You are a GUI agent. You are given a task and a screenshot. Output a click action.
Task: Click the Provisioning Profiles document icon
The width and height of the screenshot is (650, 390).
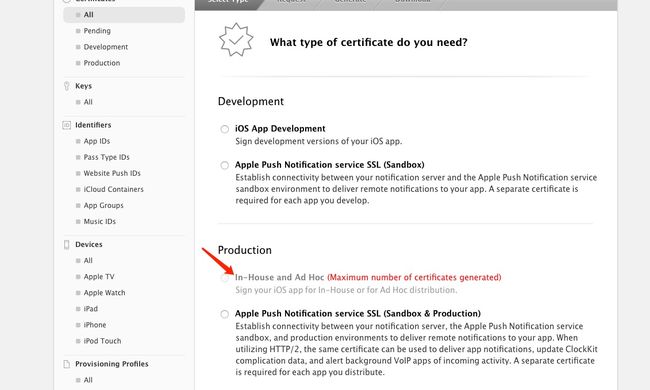click(66, 364)
